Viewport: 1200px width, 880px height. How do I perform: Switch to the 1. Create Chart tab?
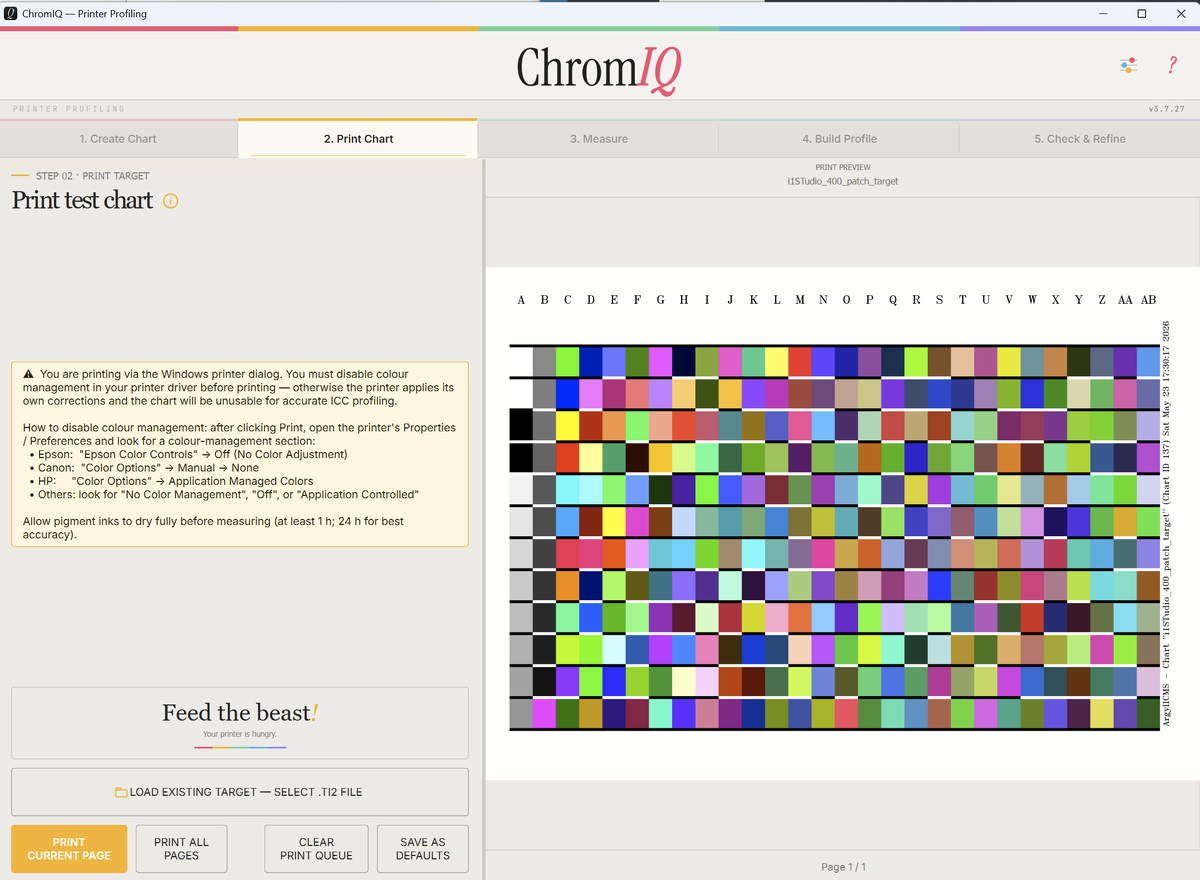tap(119, 139)
